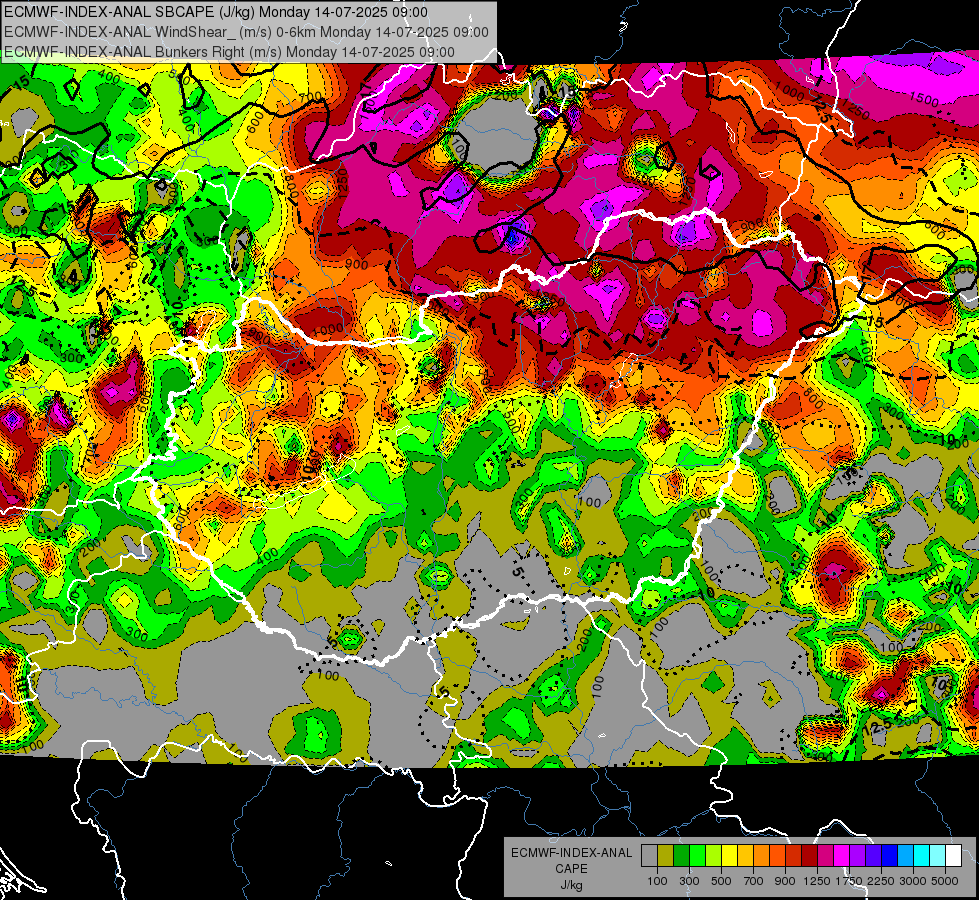The width and height of the screenshot is (979, 900).
Task: Click the SBCAPE (J/kg) title line
Action: (x=216, y=12)
